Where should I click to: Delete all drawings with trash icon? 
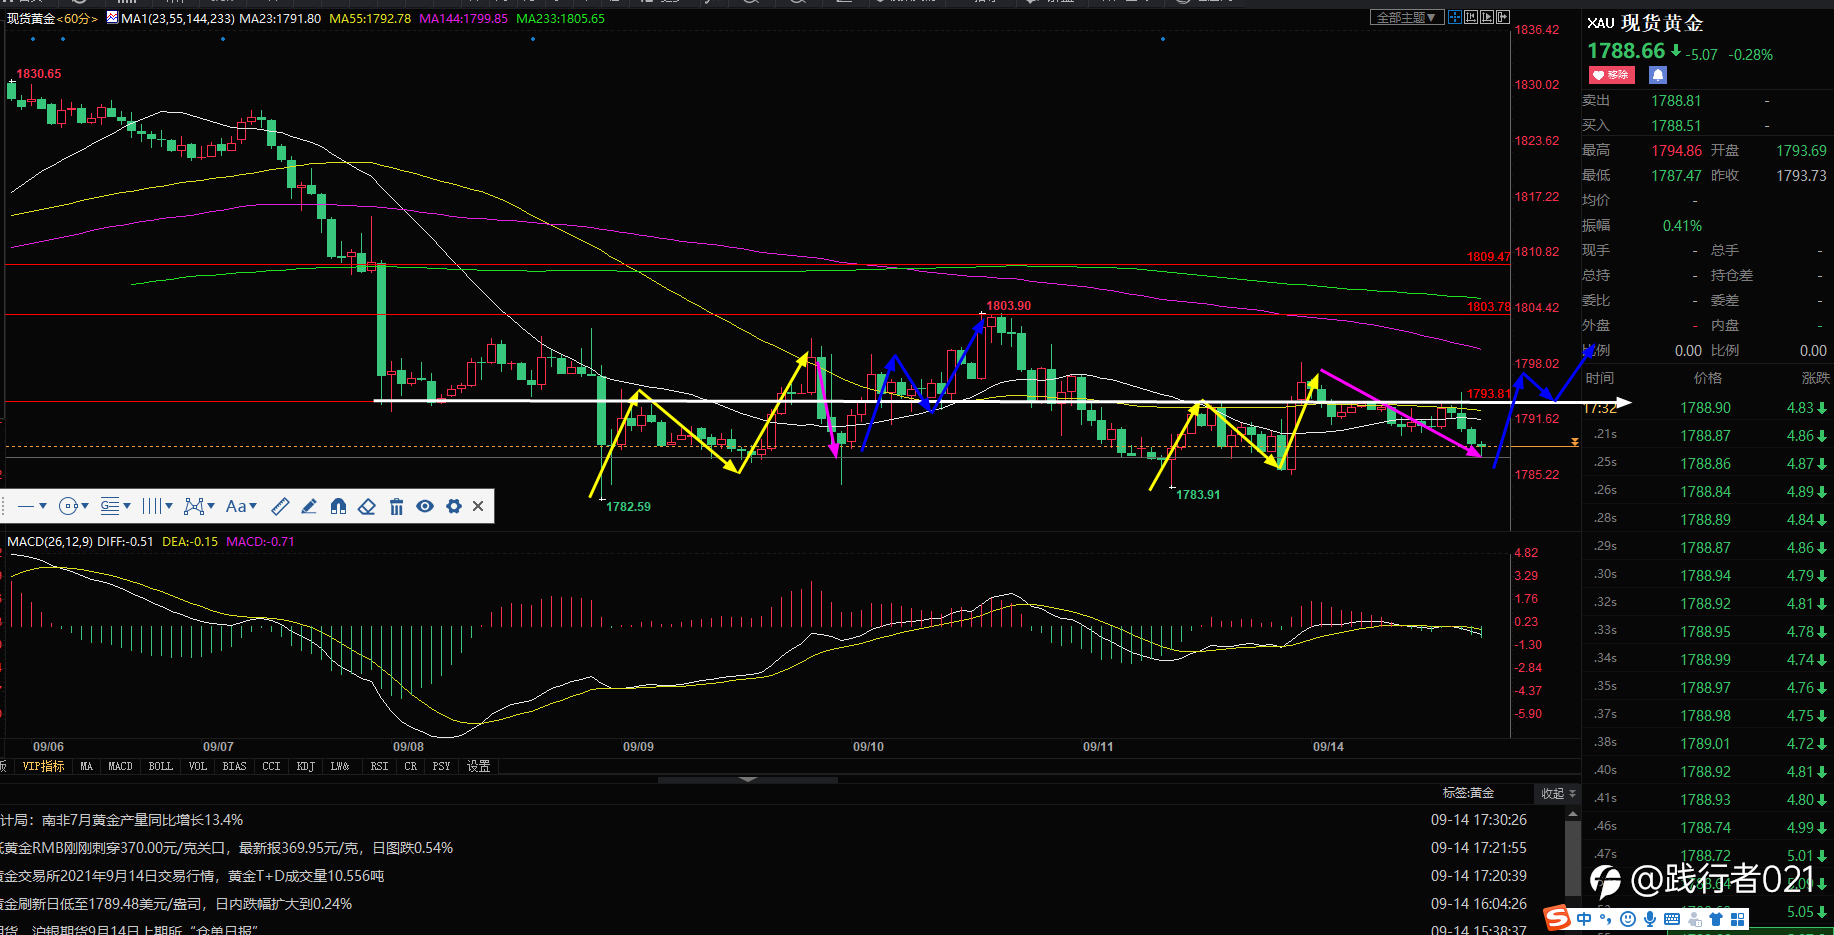[396, 506]
